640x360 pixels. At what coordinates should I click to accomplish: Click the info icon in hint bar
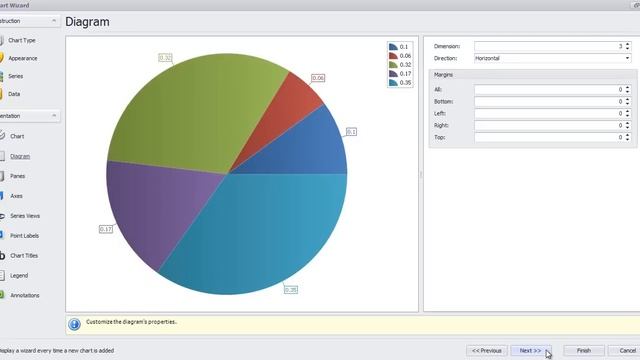click(x=74, y=324)
